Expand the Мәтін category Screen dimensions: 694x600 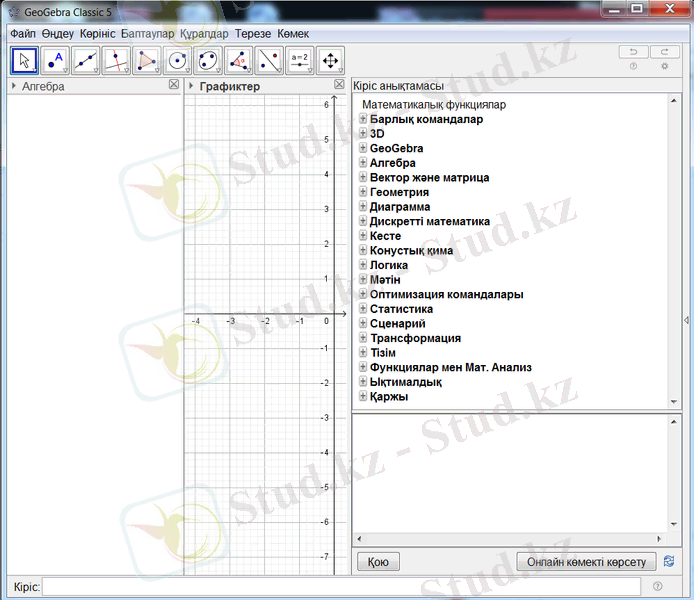(363, 279)
